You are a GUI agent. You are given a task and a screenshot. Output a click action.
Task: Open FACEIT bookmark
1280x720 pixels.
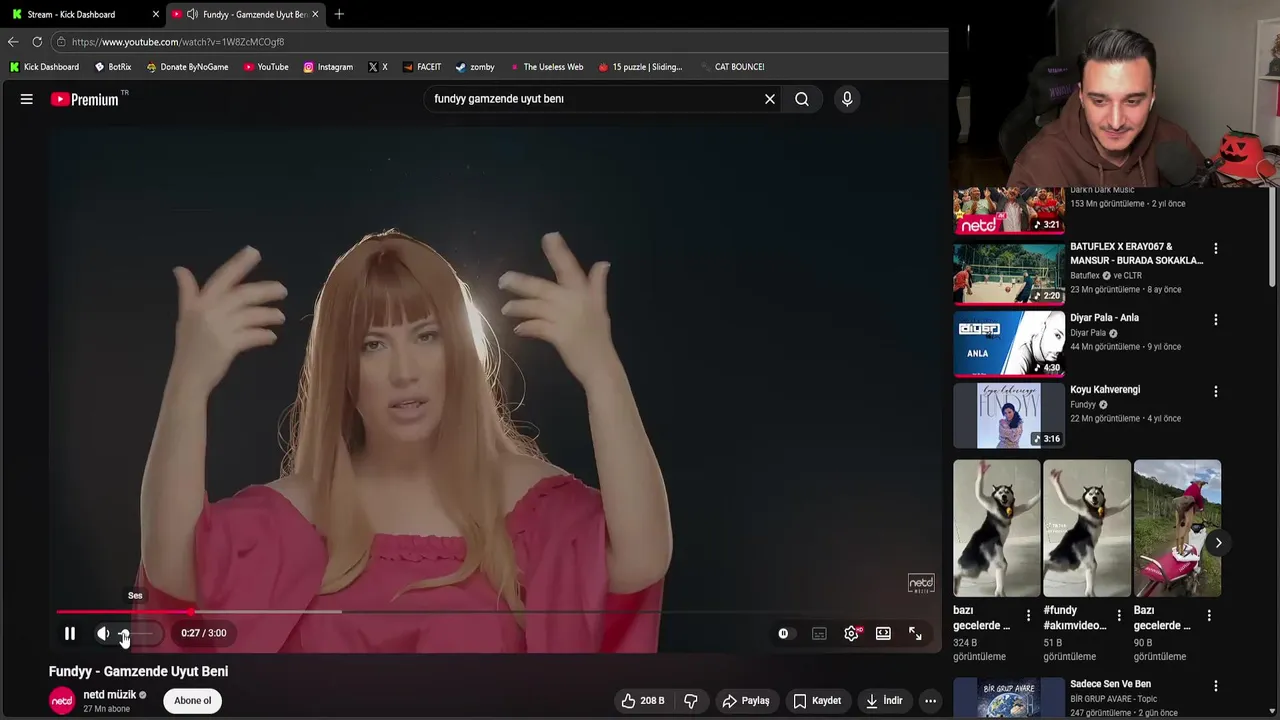[422, 67]
